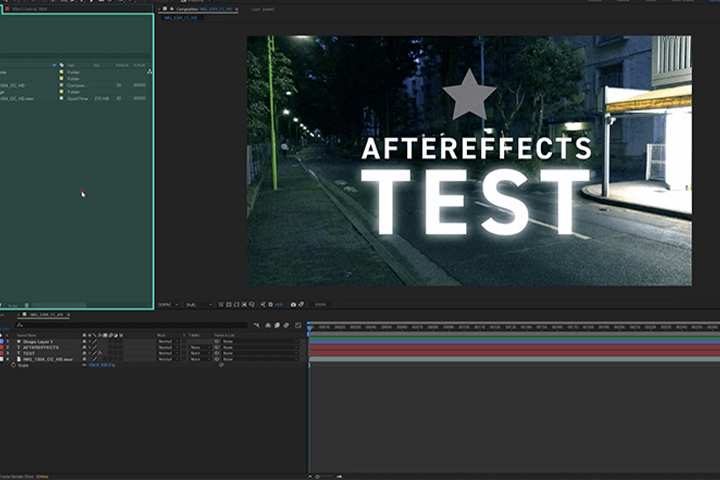The image size is (720, 480).
Task: Click the Reset Exposure icon in viewer
Action: click(270, 305)
